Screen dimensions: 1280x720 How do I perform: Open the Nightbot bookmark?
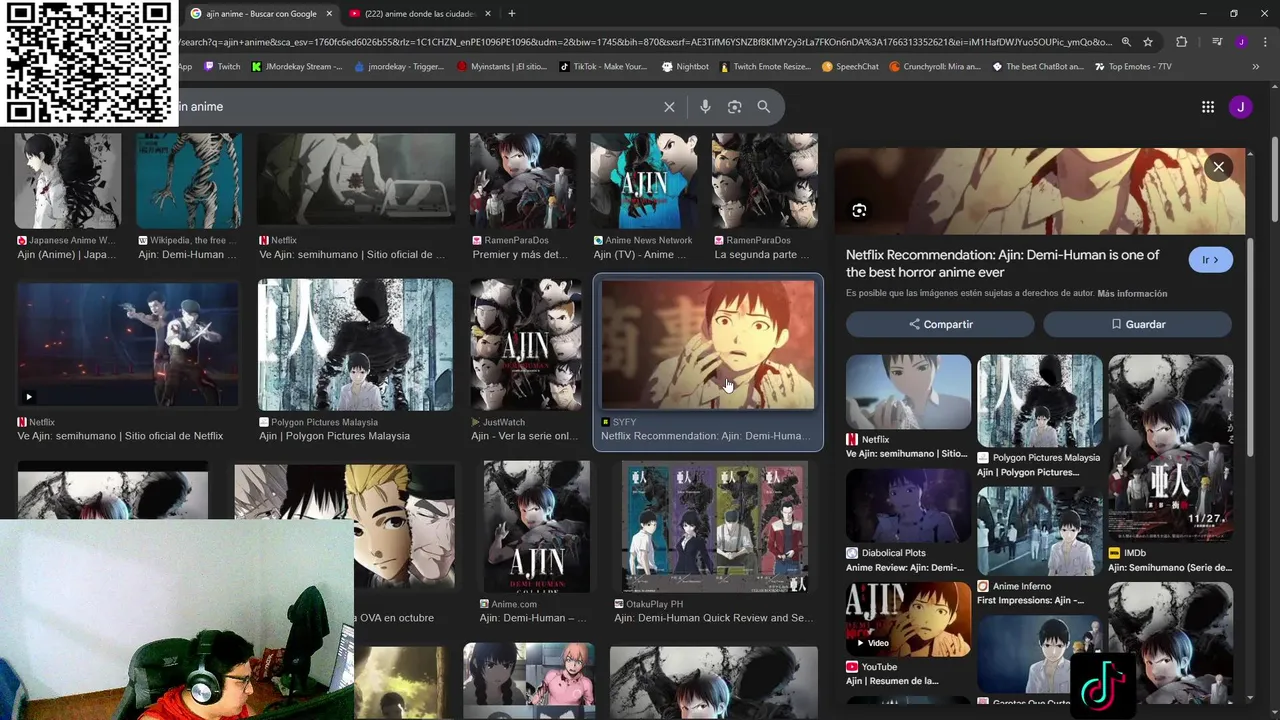point(685,67)
